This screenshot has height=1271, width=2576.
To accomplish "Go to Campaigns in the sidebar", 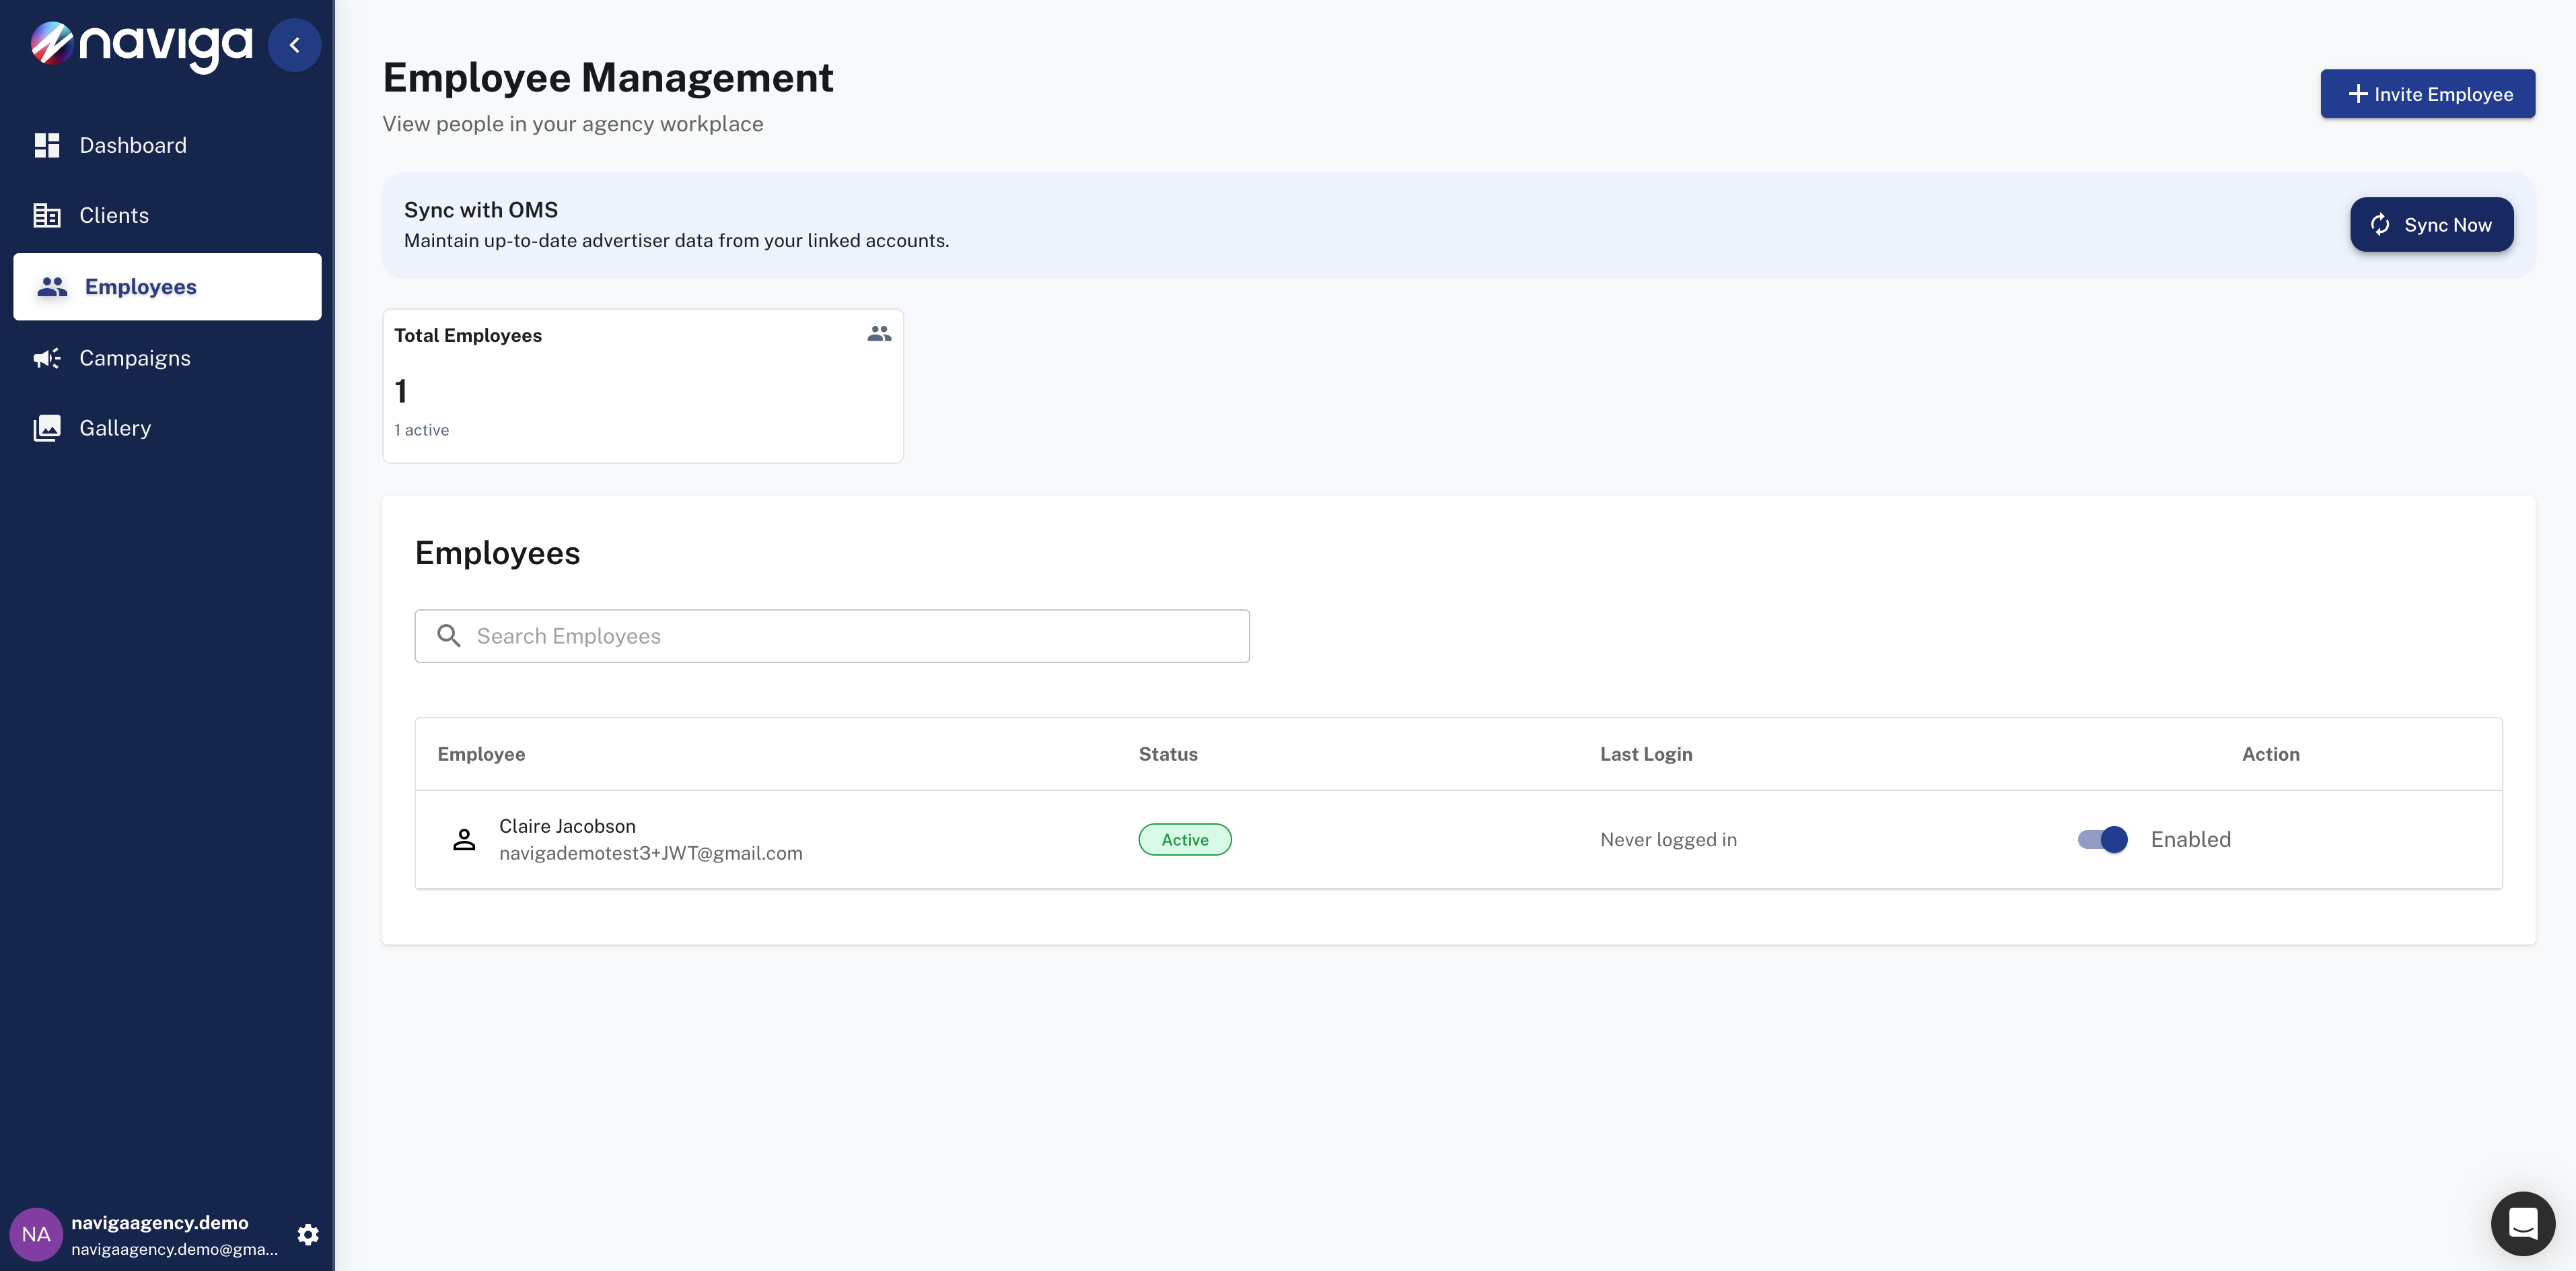I will (x=135, y=358).
